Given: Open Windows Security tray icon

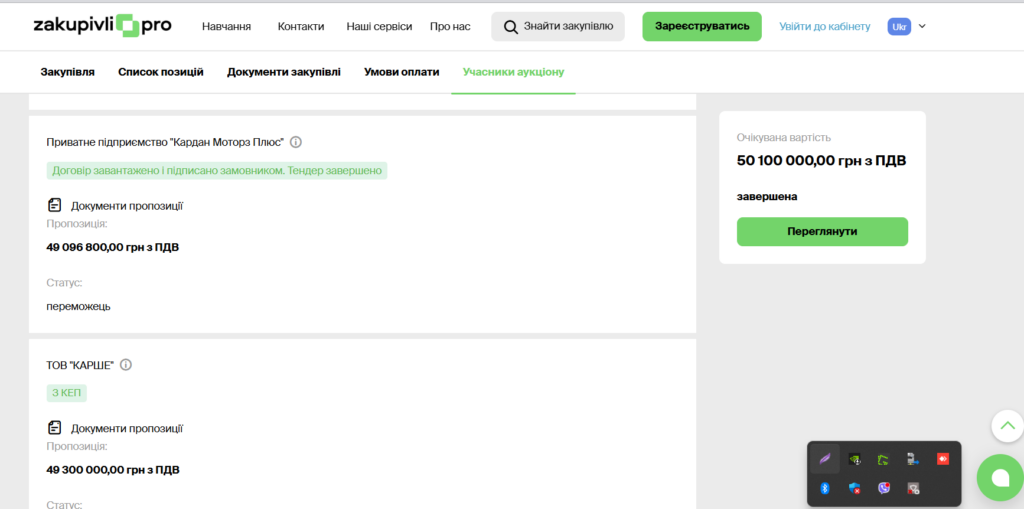Looking at the screenshot, I should [854, 488].
